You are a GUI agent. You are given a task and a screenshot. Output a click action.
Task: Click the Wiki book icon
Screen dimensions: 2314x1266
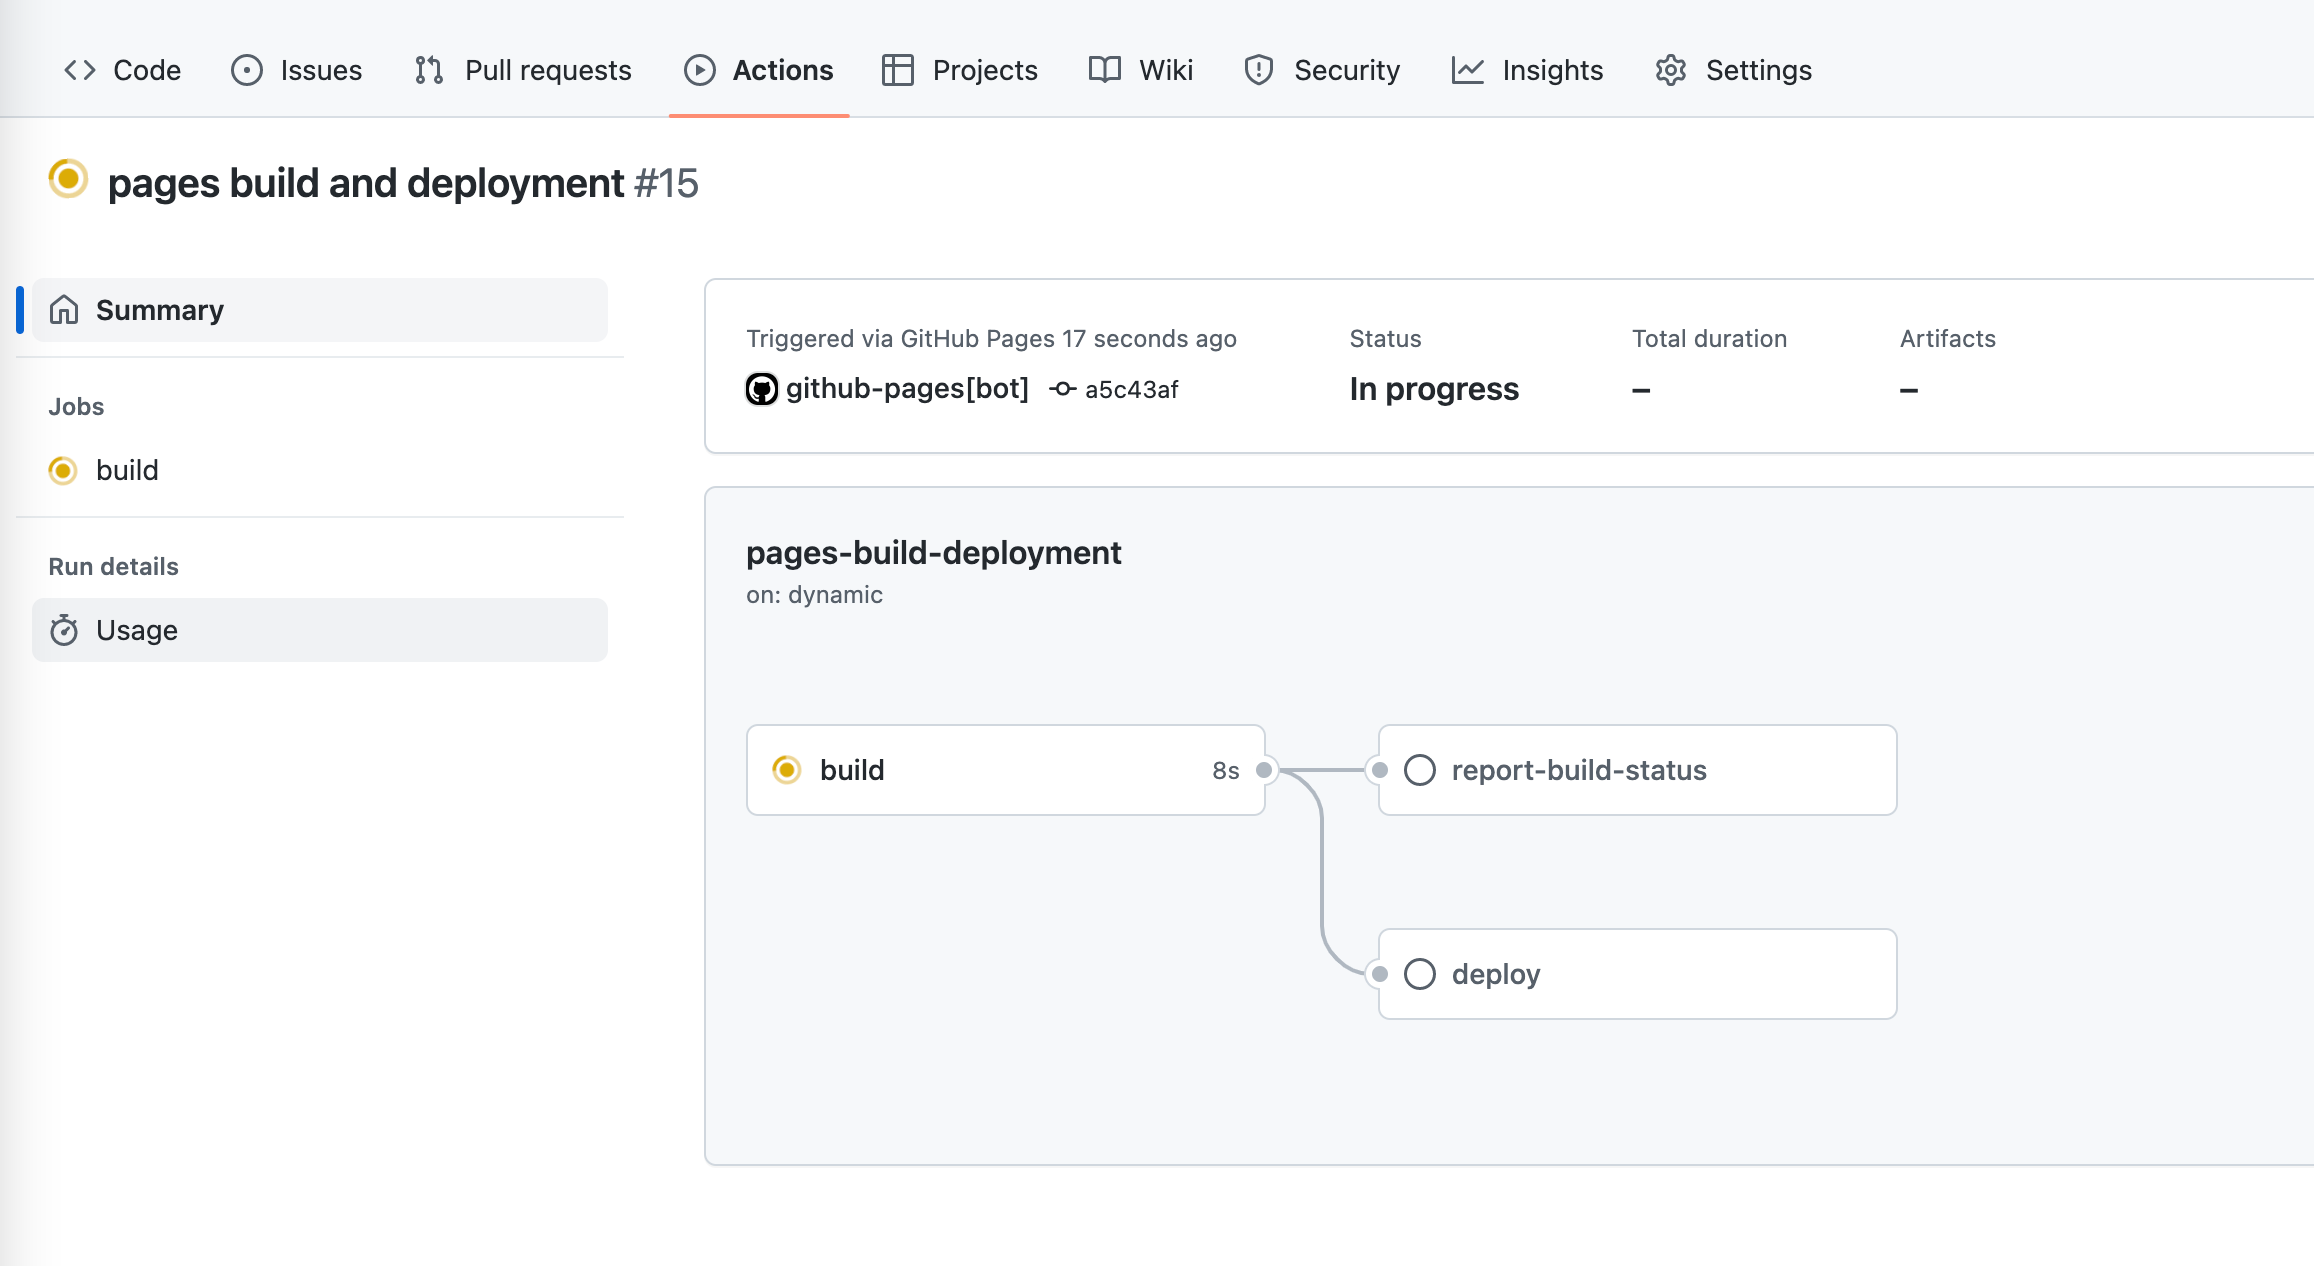coord(1105,70)
